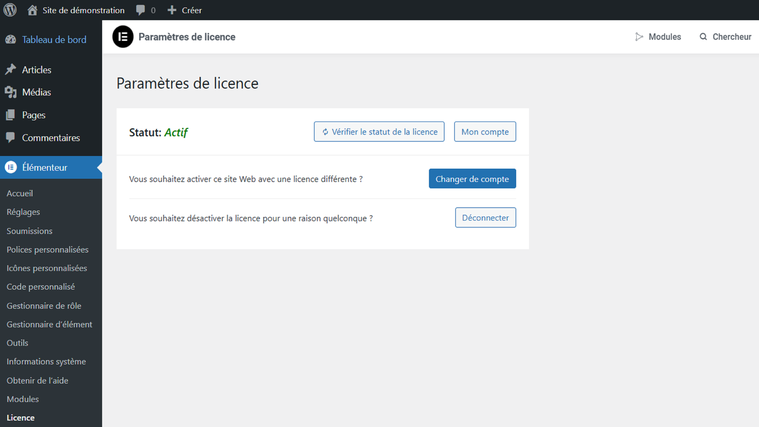
Task: Open Soumissions submenu item
Action: click(x=30, y=231)
